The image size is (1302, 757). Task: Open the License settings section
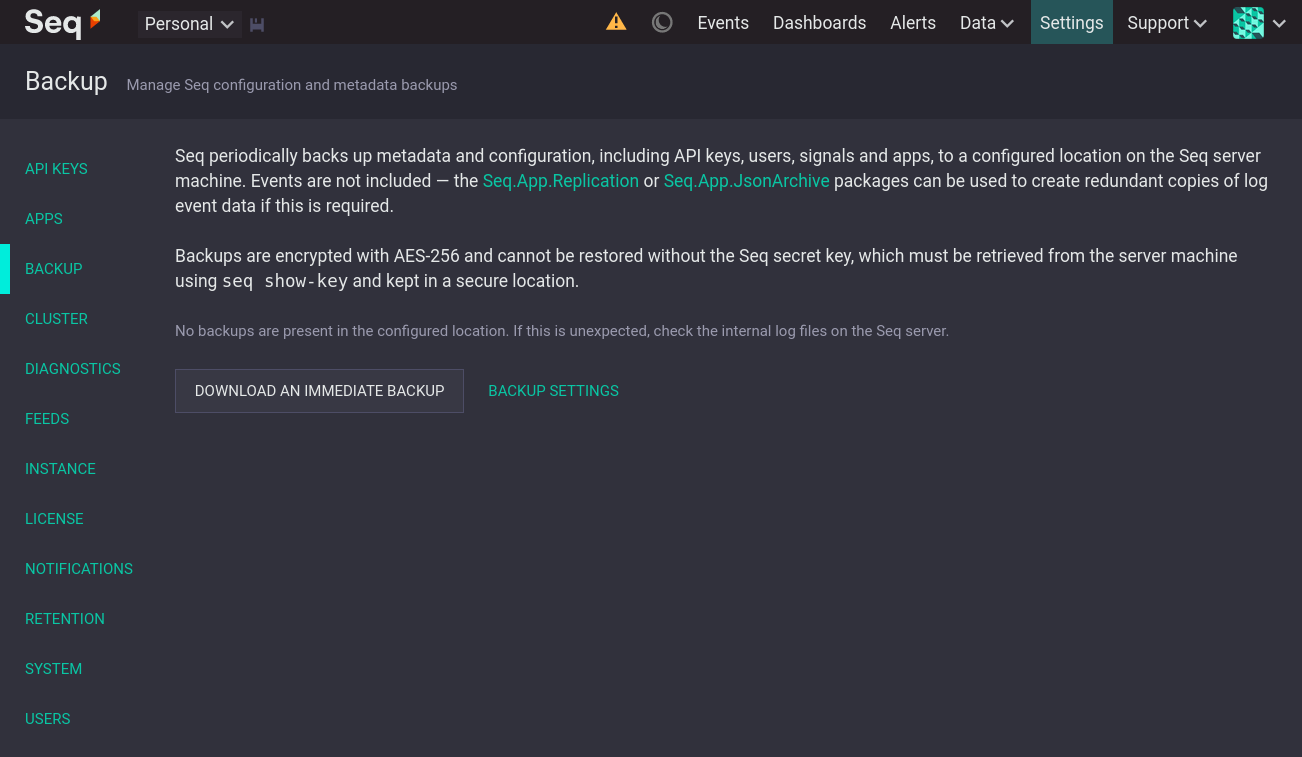click(54, 519)
